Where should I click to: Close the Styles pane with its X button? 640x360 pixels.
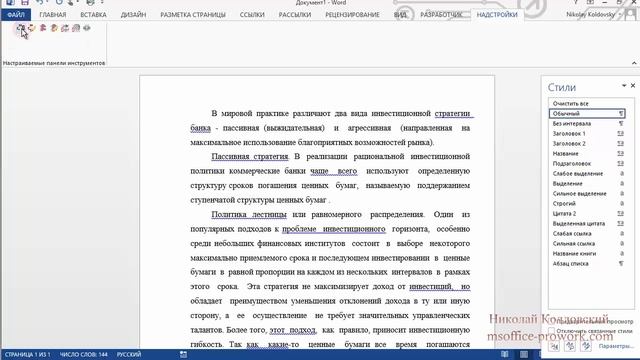pyautogui.click(x=633, y=86)
